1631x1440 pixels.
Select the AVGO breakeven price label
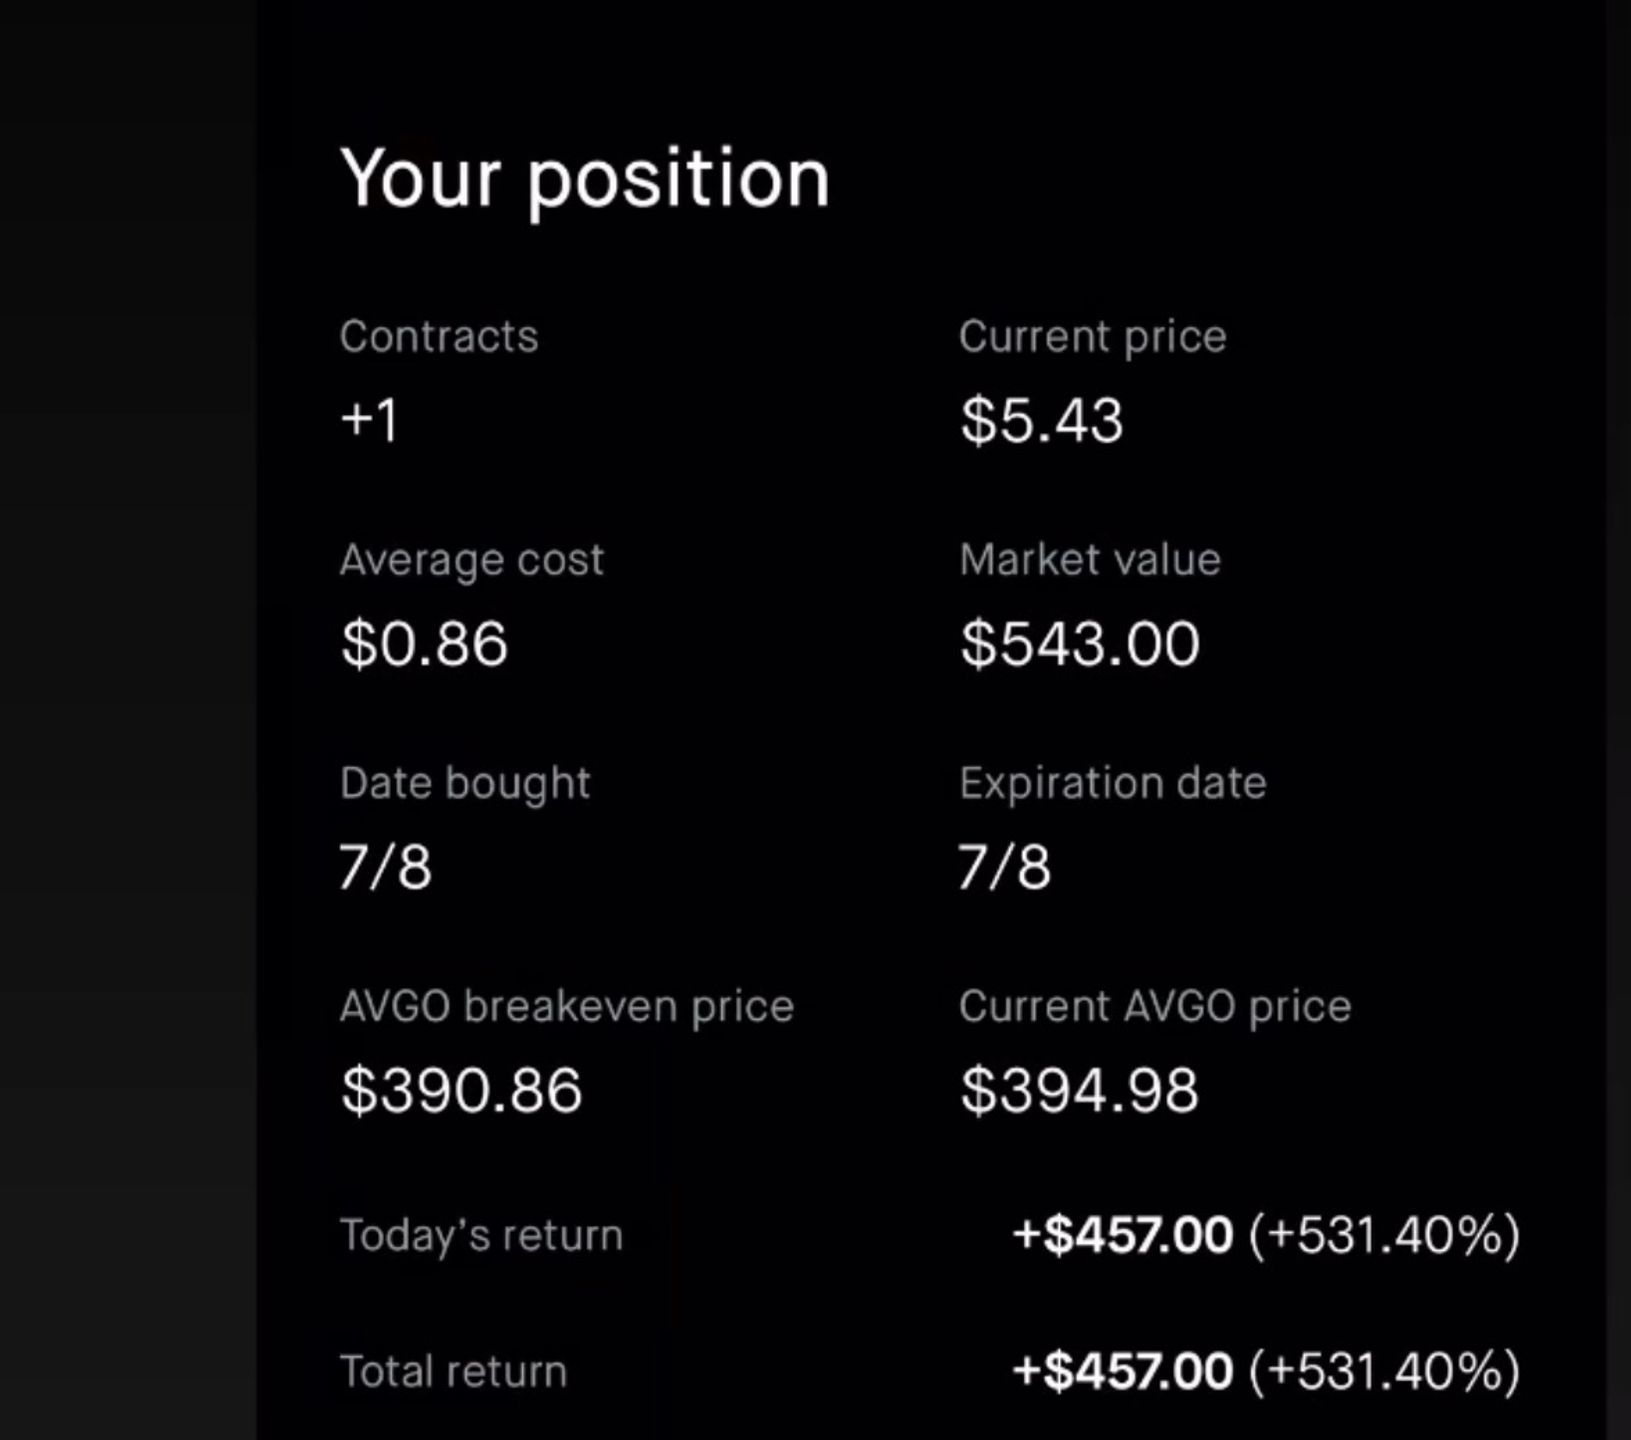[567, 1007]
